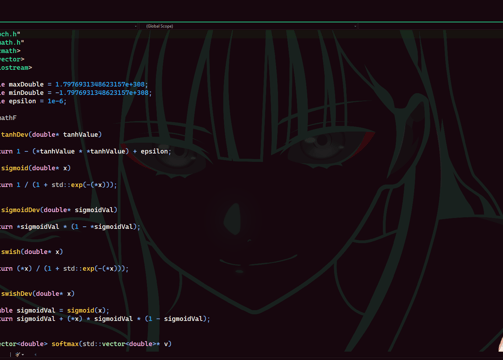Click the swish(double* x) function name
The image size is (503, 360).
[11, 252]
